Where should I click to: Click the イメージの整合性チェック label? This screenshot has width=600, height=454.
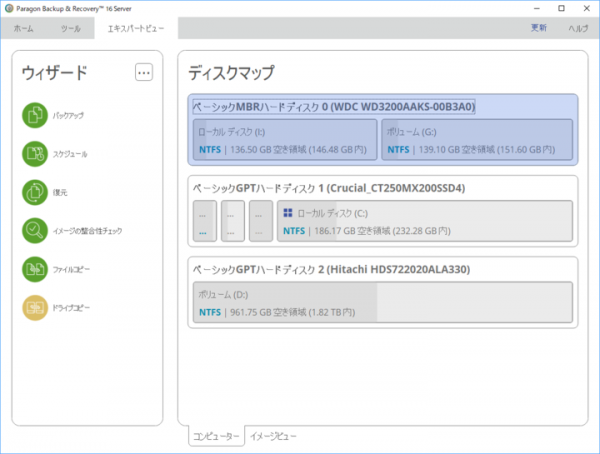[88, 231]
